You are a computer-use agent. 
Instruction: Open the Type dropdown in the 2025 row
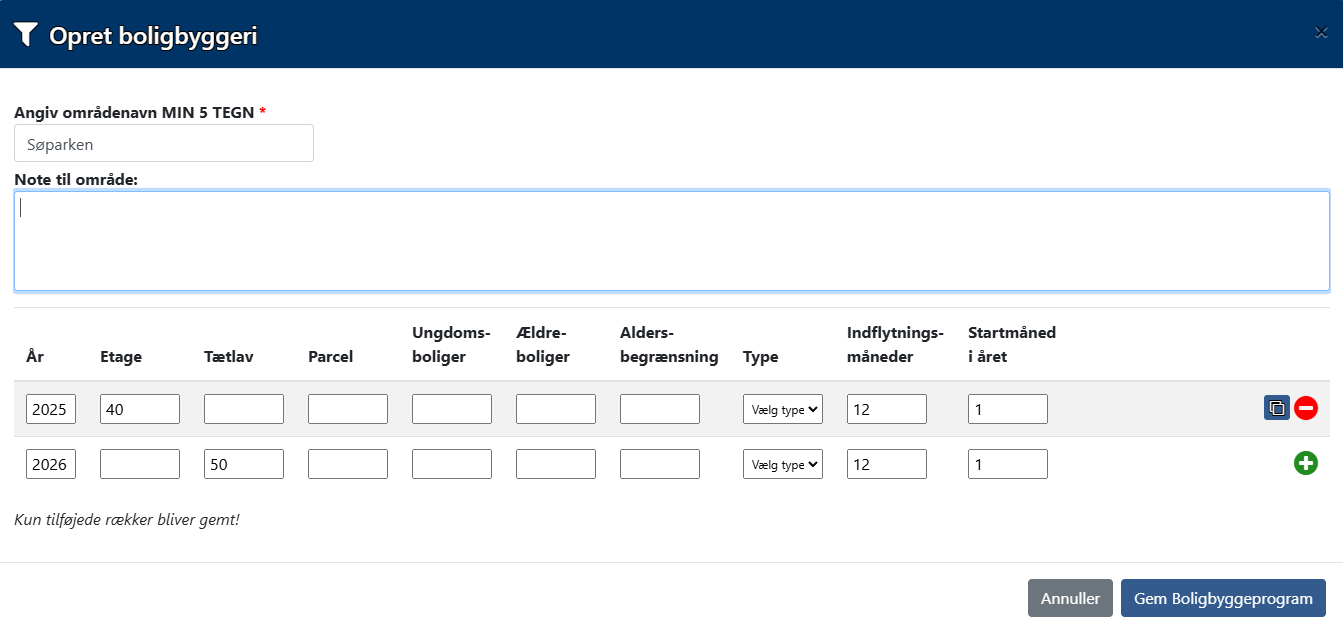tap(783, 409)
